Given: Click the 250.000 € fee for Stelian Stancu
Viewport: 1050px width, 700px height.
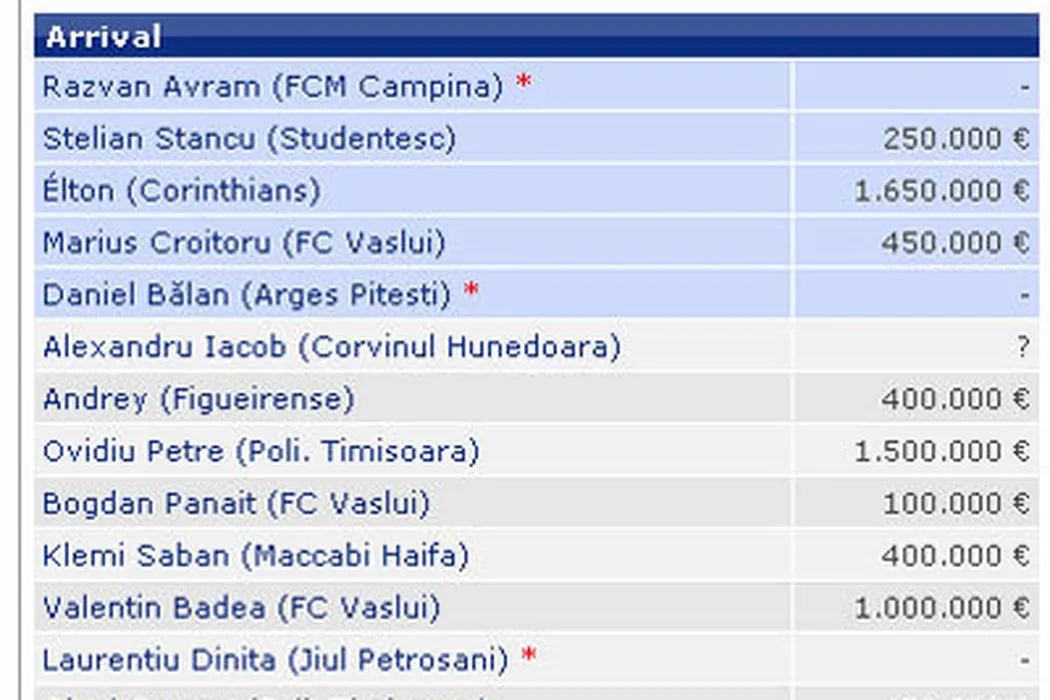Looking at the screenshot, I should 955,139.
